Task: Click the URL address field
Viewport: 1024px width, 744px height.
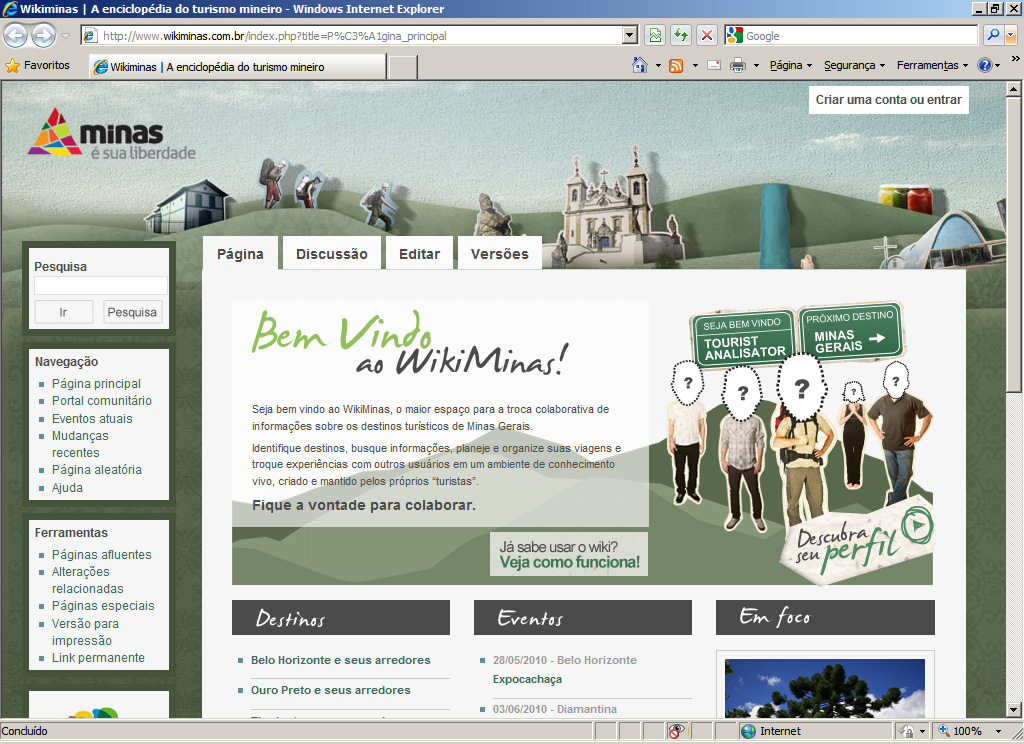Action: (x=360, y=36)
